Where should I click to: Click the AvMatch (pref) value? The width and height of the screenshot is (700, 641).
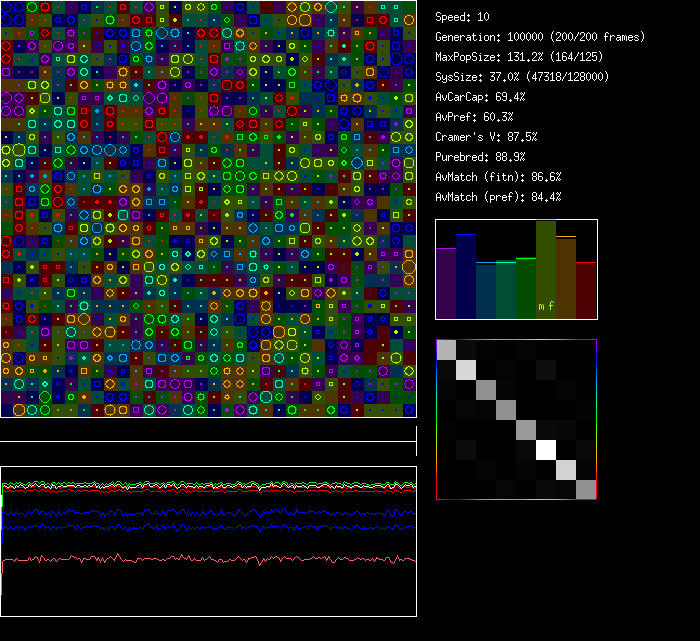click(x=498, y=197)
